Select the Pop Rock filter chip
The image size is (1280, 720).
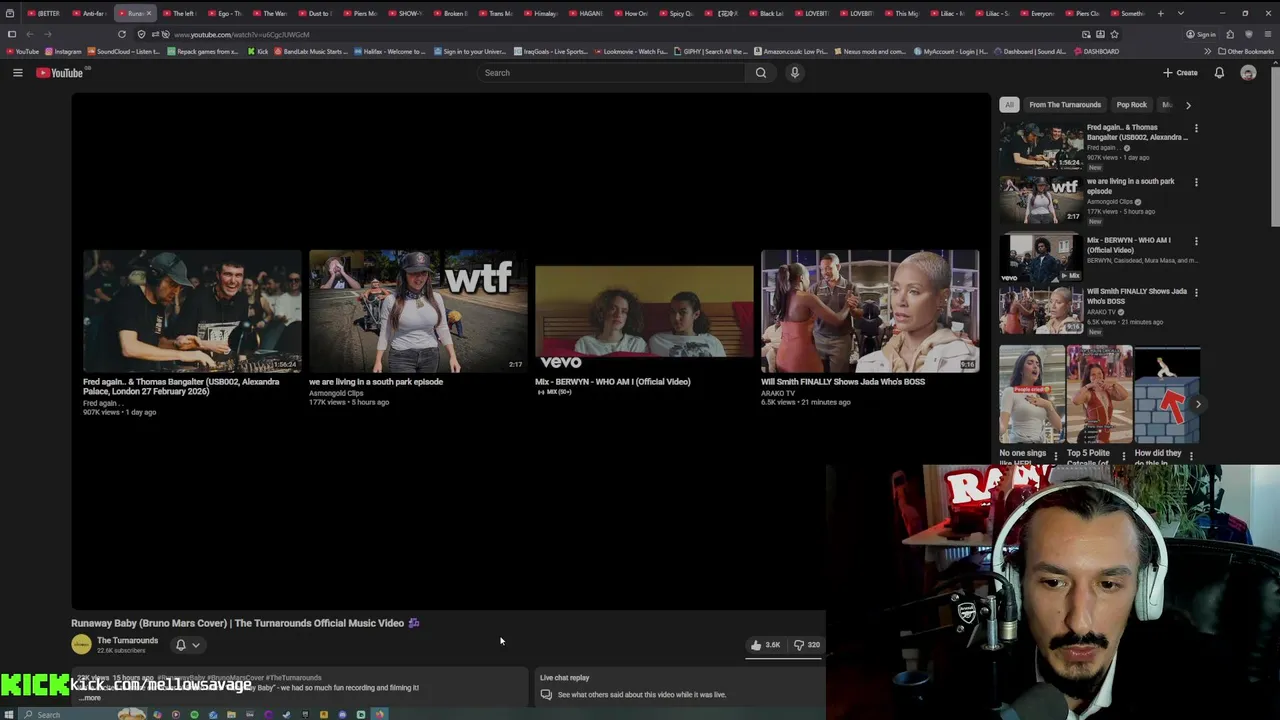pyautogui.click(x=1132, y=105)
